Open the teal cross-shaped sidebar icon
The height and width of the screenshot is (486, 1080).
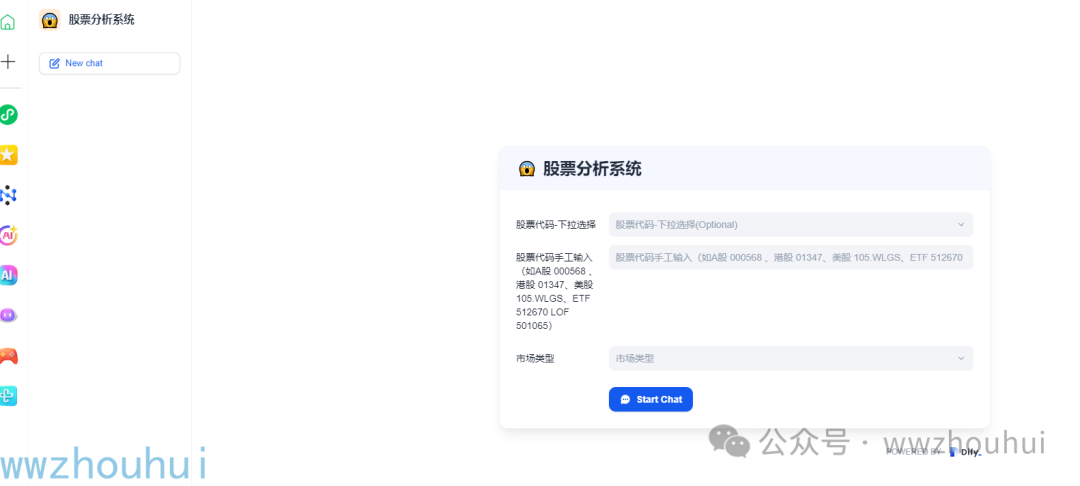pyautogui.click(x=8, y=396)
